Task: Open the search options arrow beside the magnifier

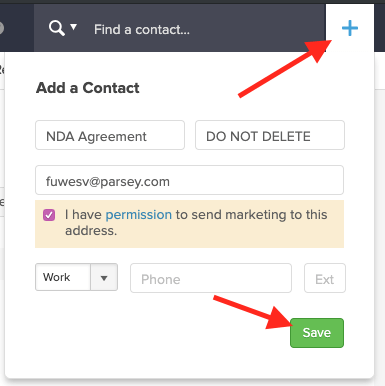Action: pyautogui.click(x=74, y=26)
